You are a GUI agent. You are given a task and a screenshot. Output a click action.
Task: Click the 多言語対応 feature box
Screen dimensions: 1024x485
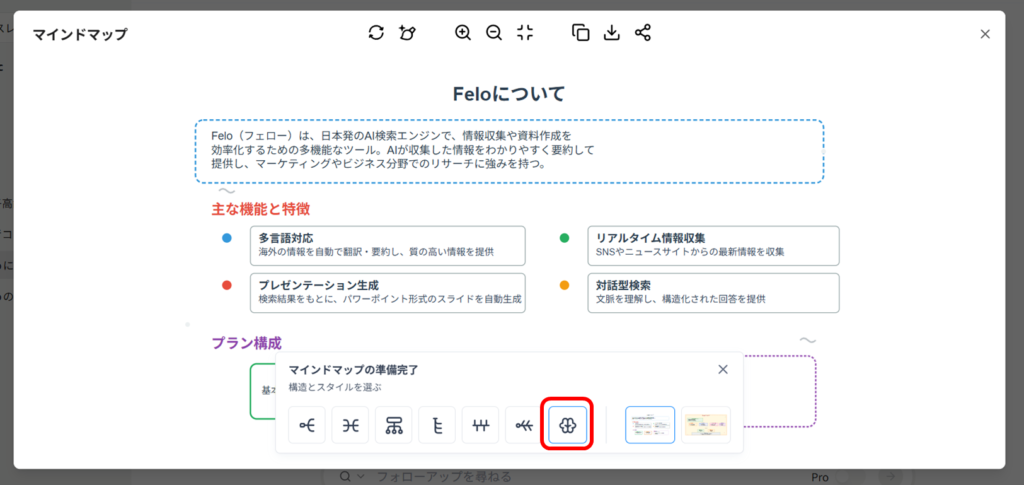[387, 245]
